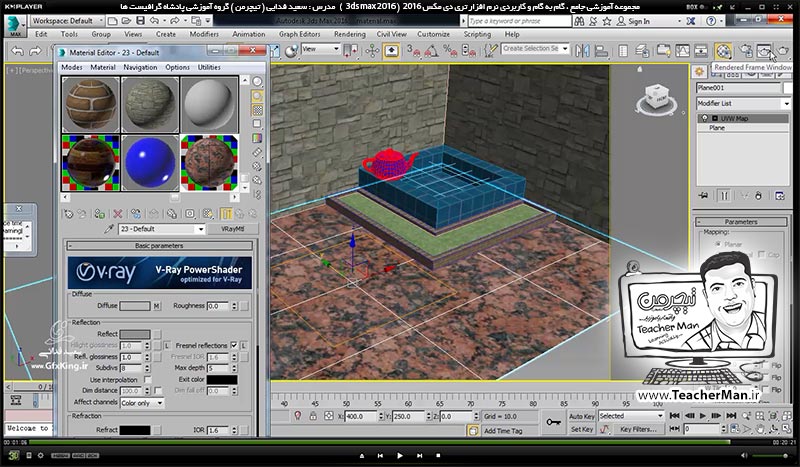Click the main toolbar Undo arrow
The height and width of the screenshot is (467, 800).
coord(17,51)
